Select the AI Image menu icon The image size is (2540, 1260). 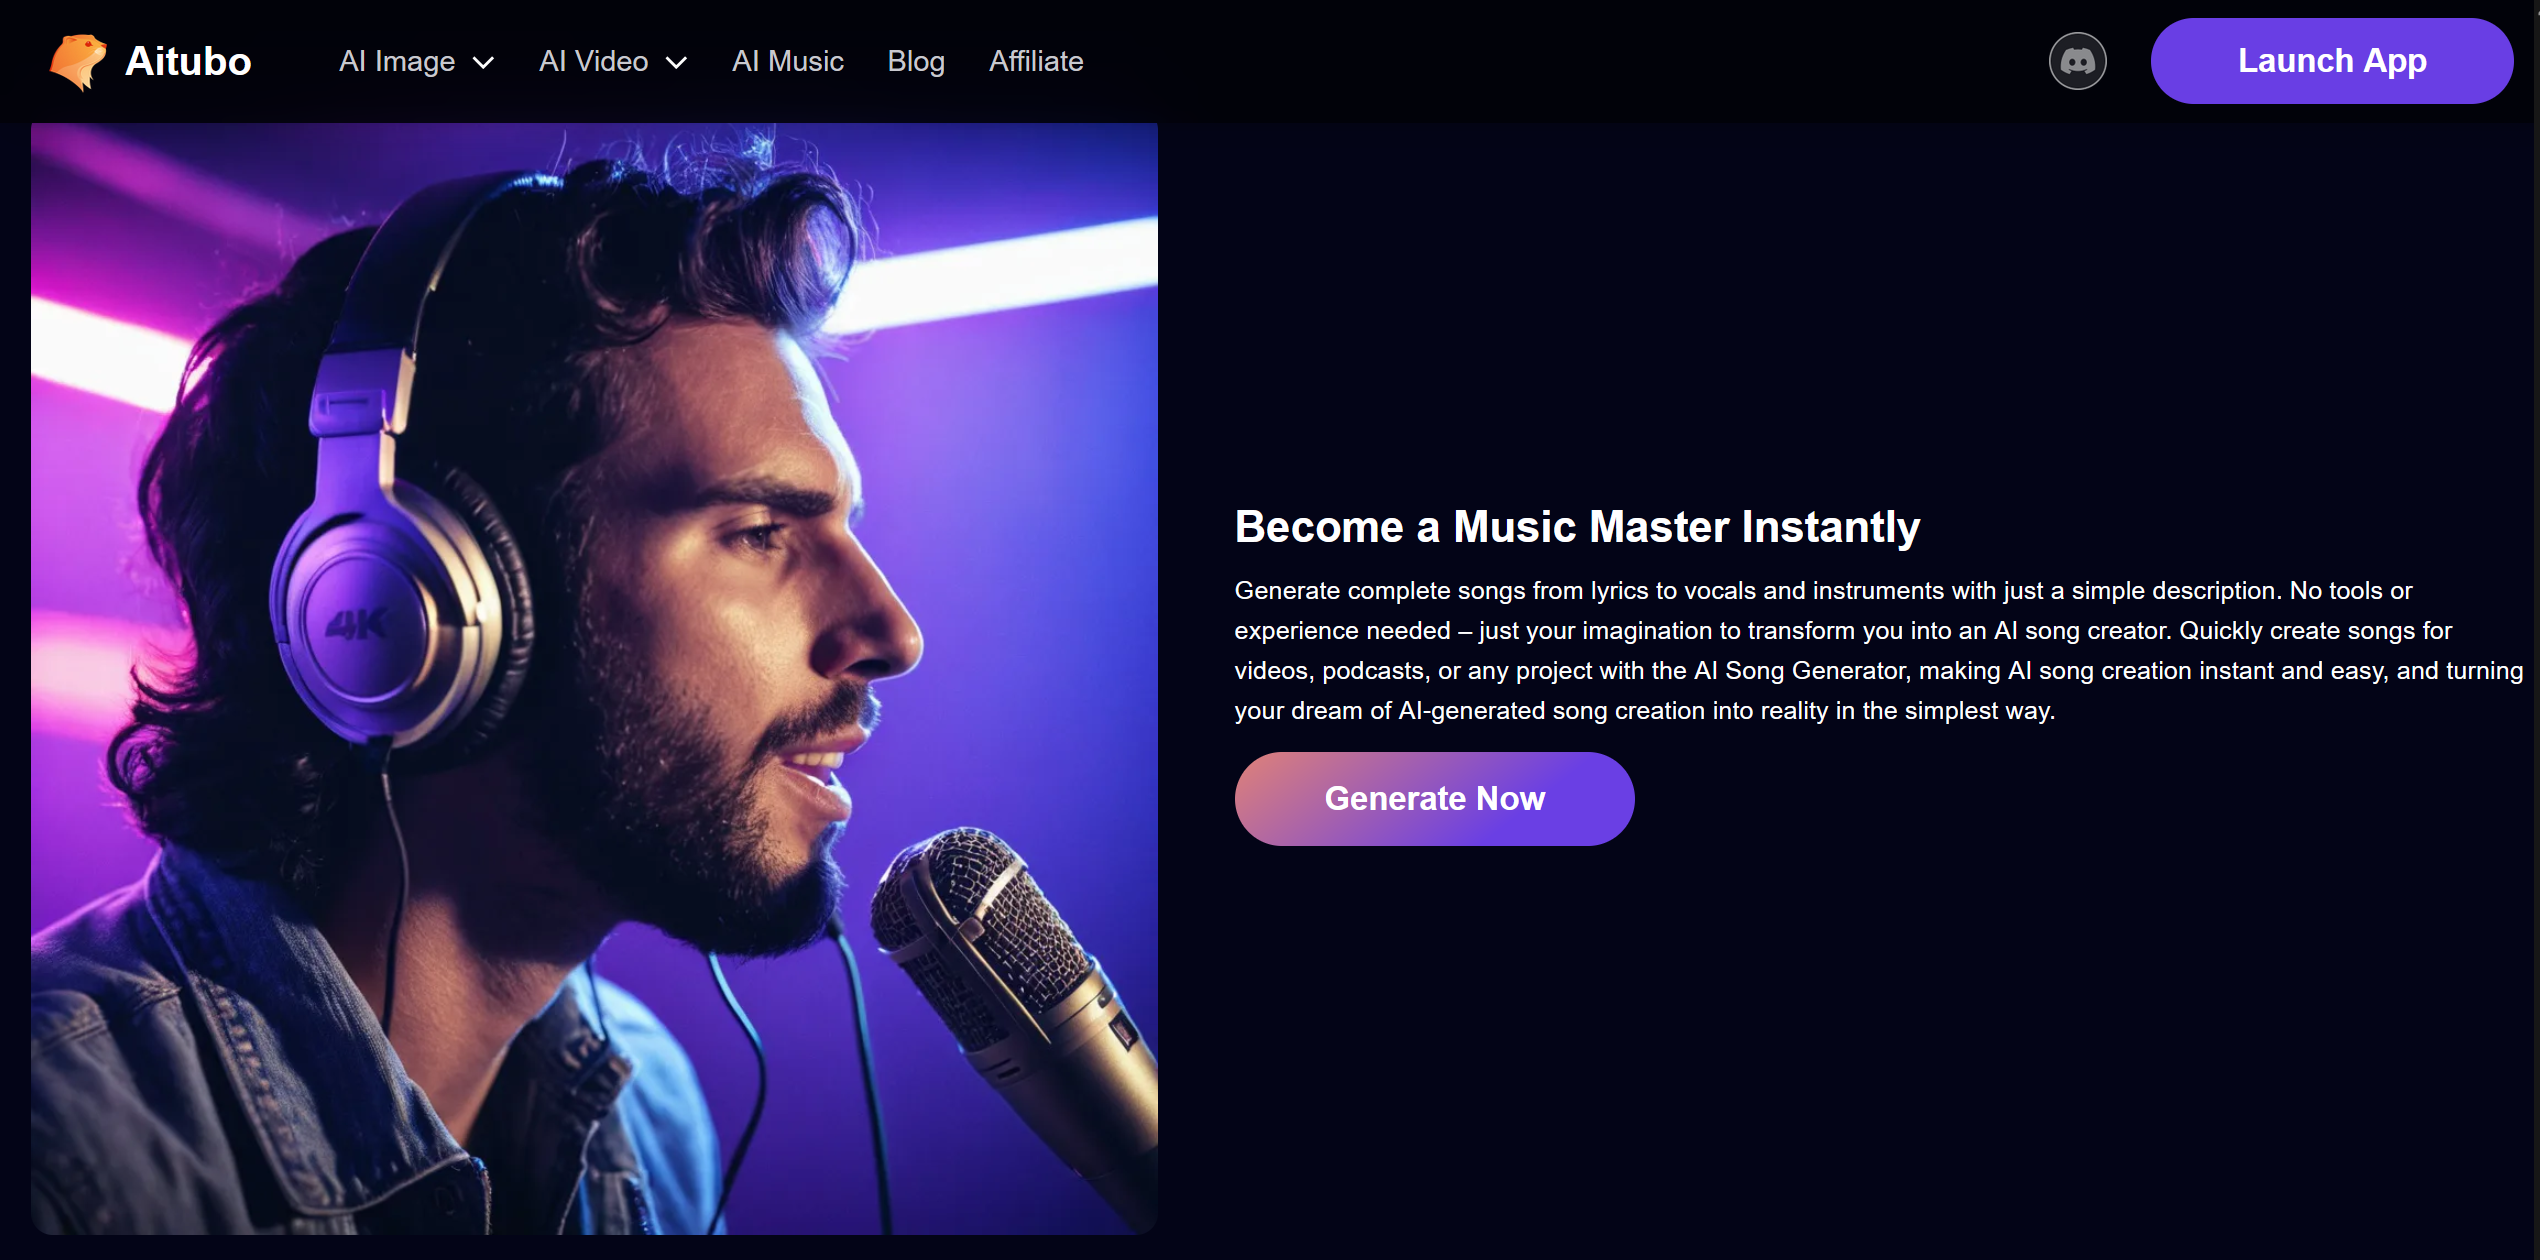pos(484,62)
